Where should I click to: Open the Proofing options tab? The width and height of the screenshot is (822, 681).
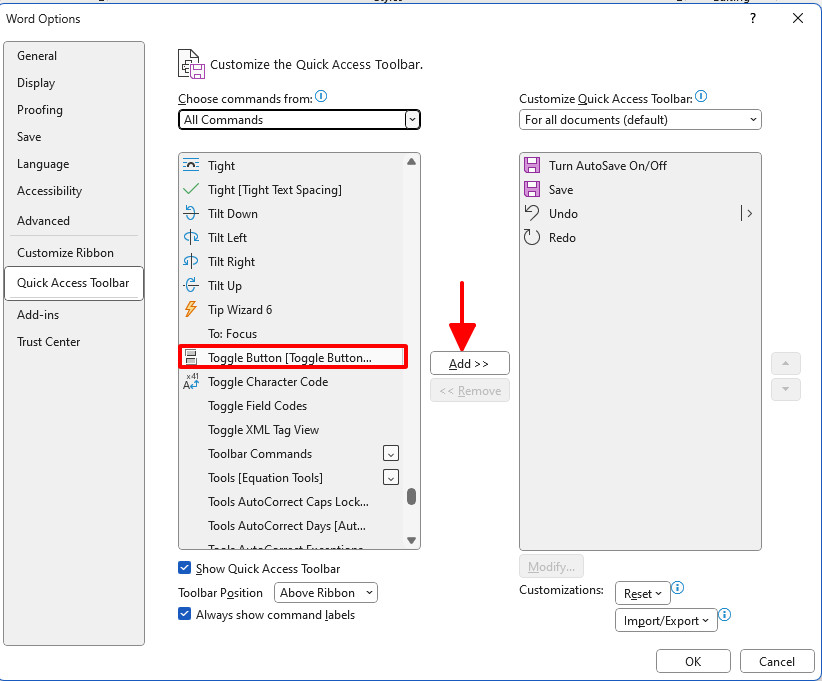click(x=74, y=110)
